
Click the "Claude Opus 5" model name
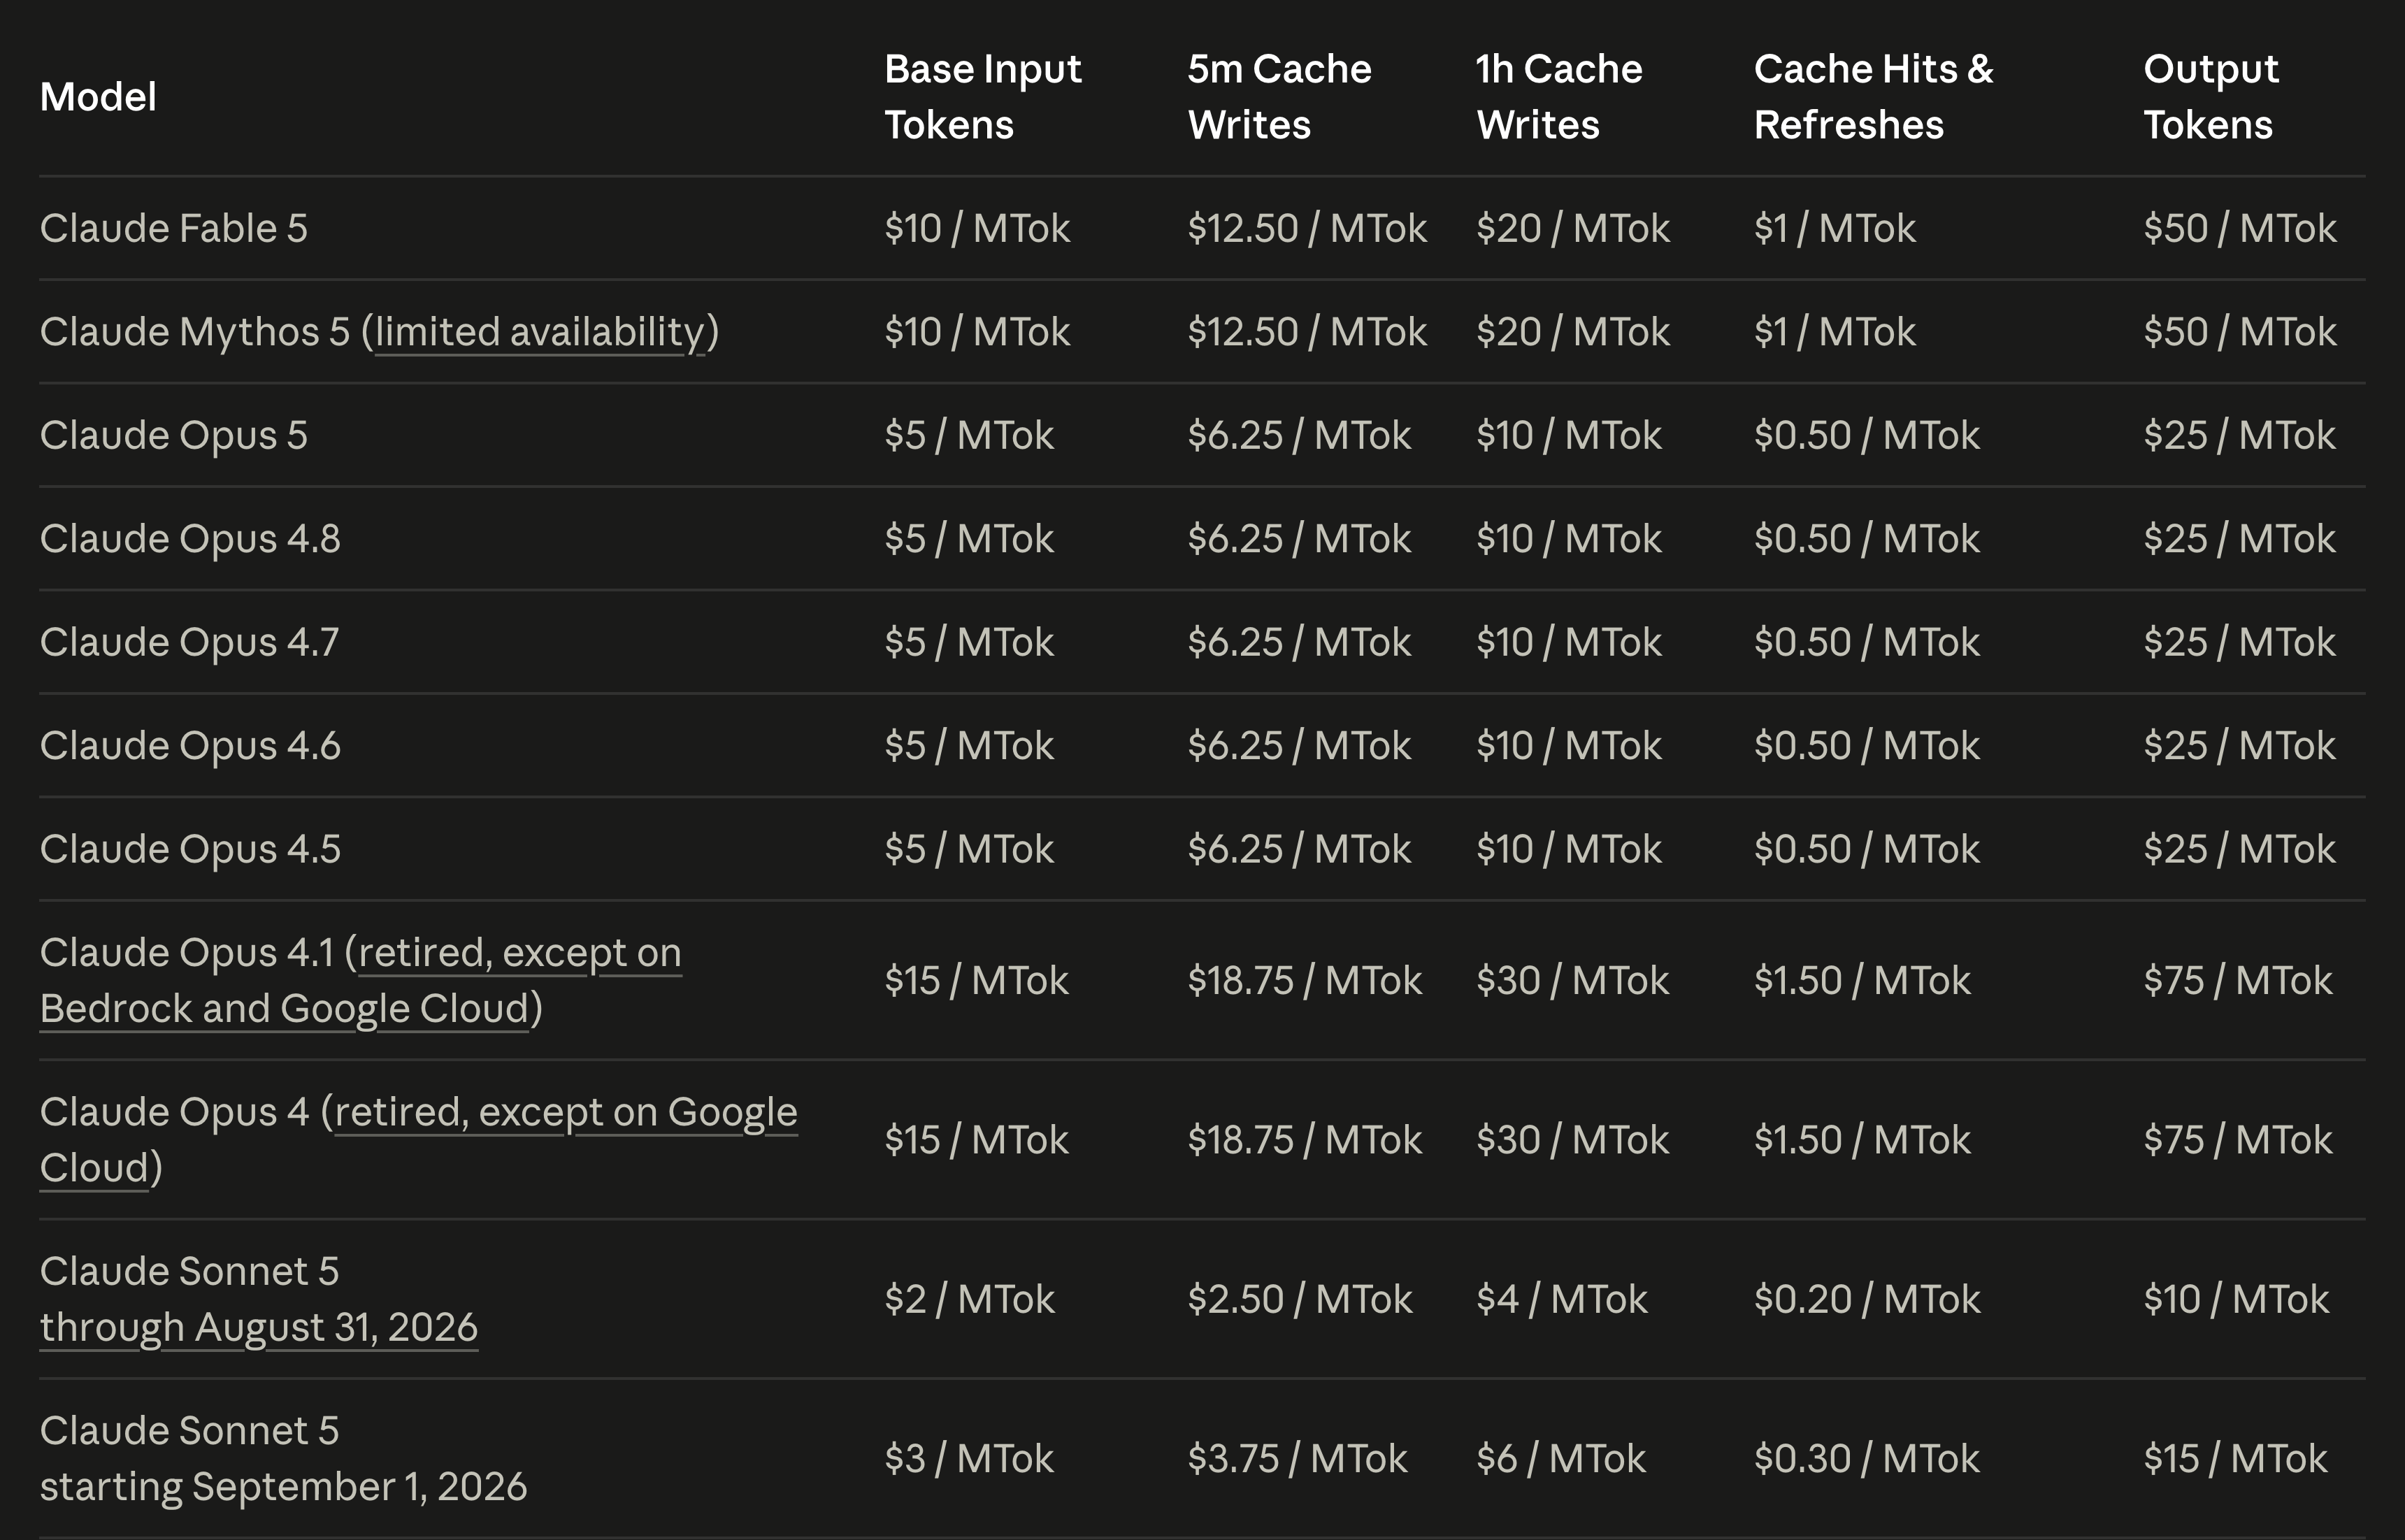point(174,435)
